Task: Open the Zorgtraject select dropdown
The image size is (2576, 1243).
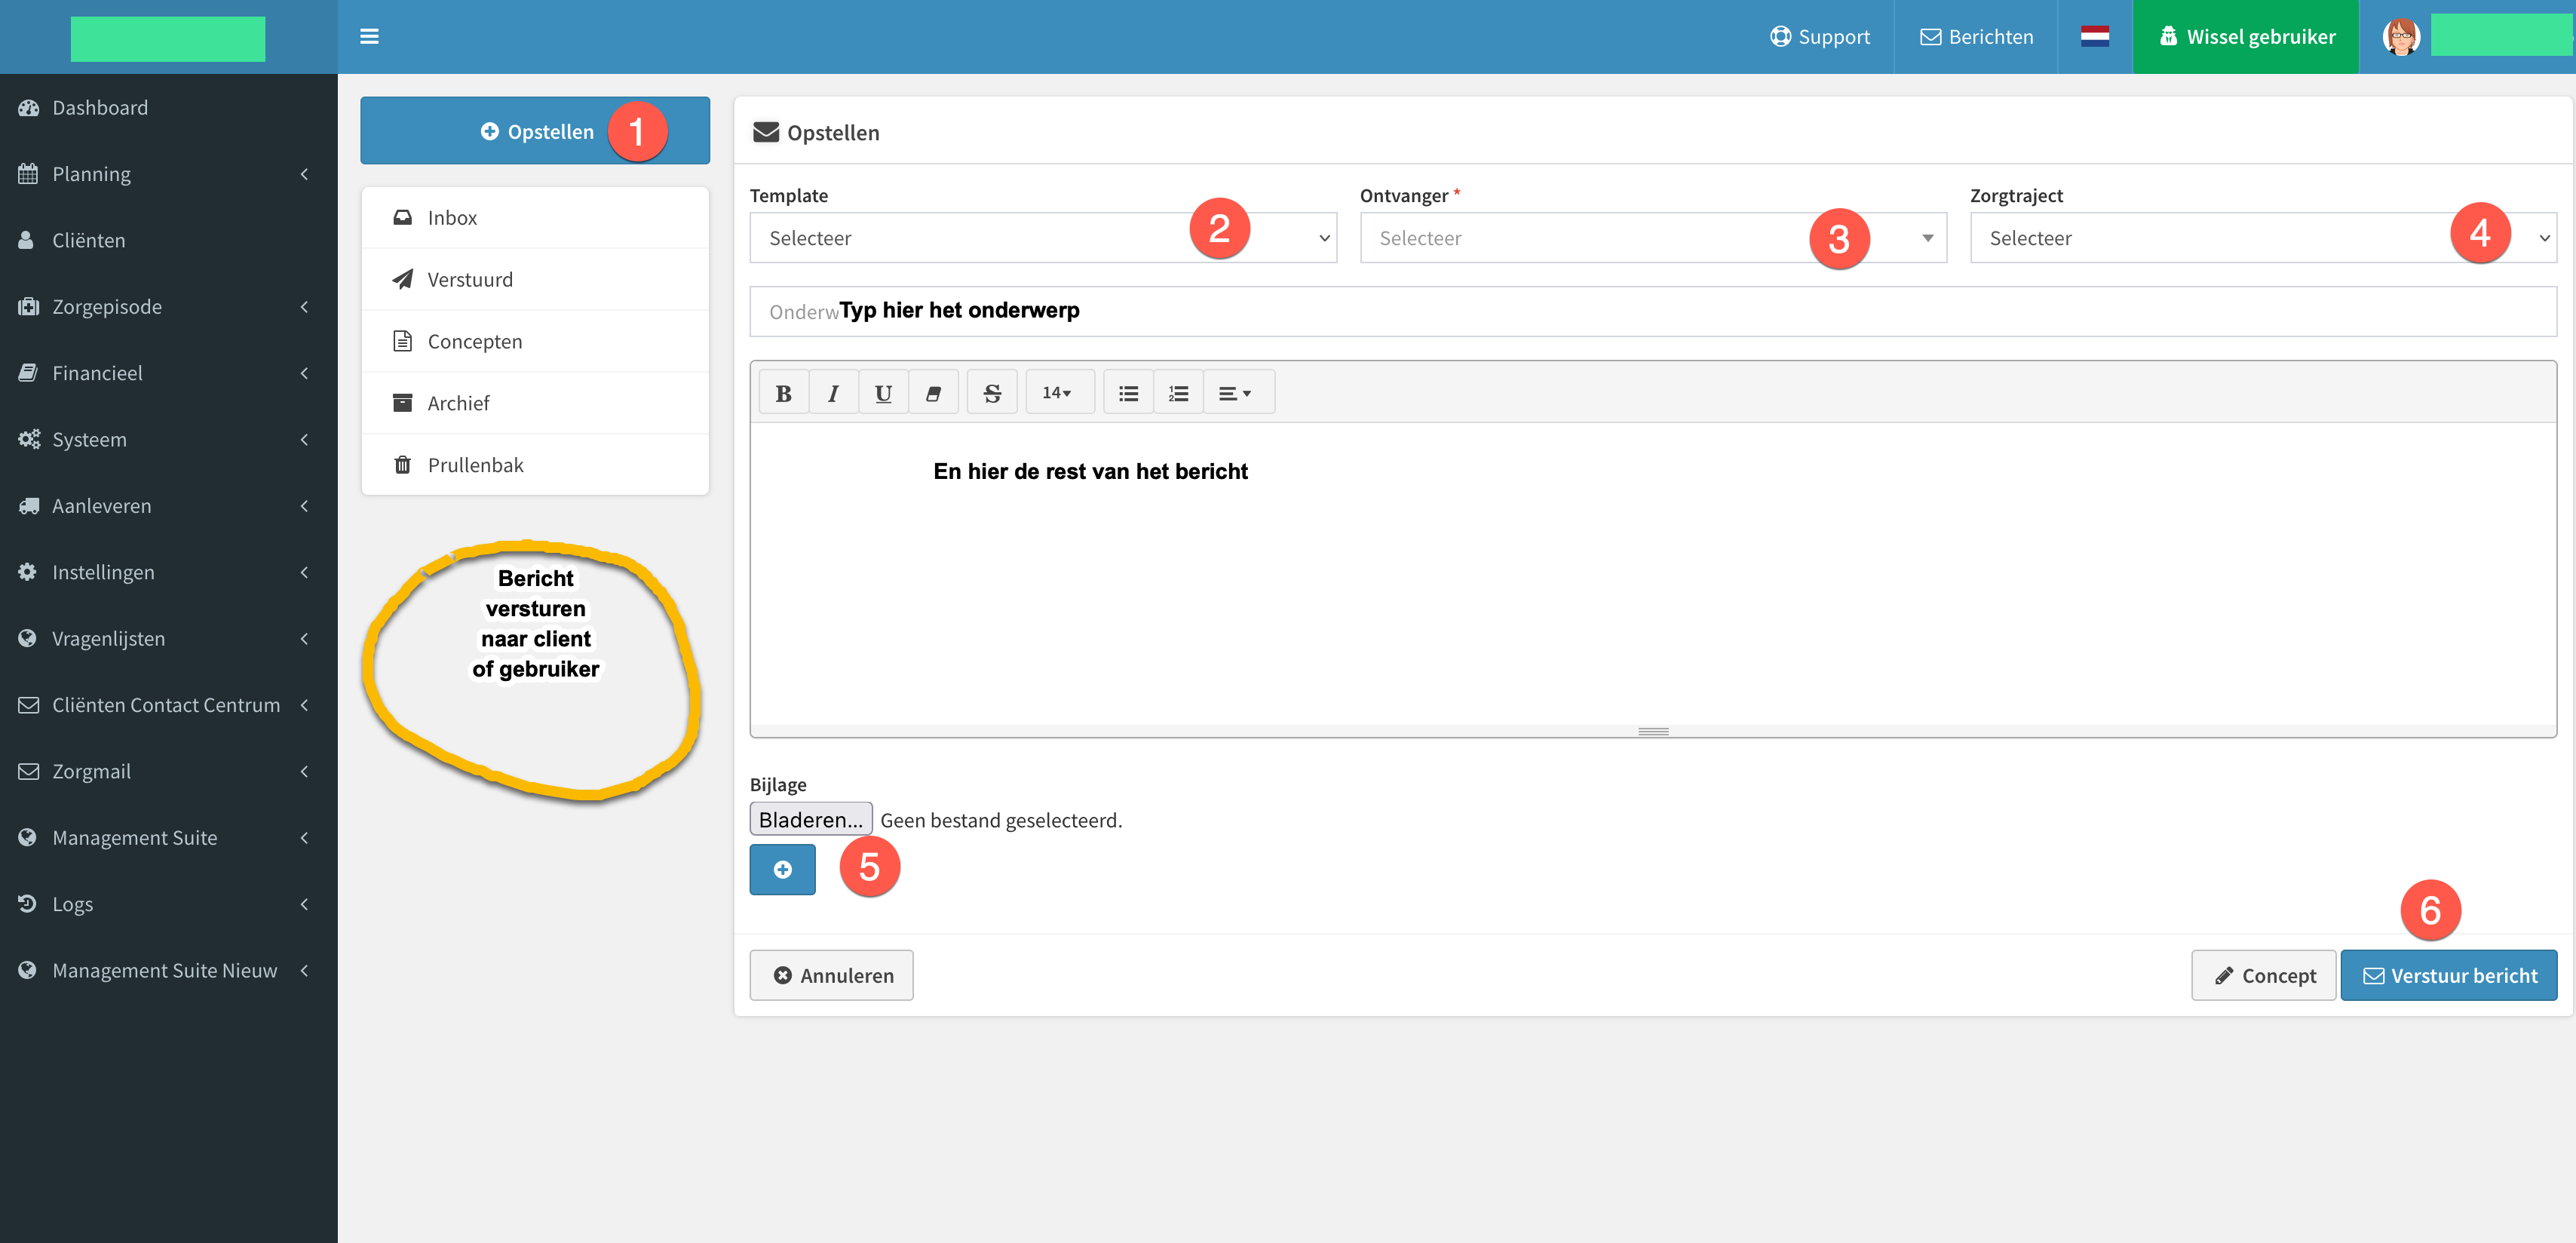Action: click(x=2263, y=238)
